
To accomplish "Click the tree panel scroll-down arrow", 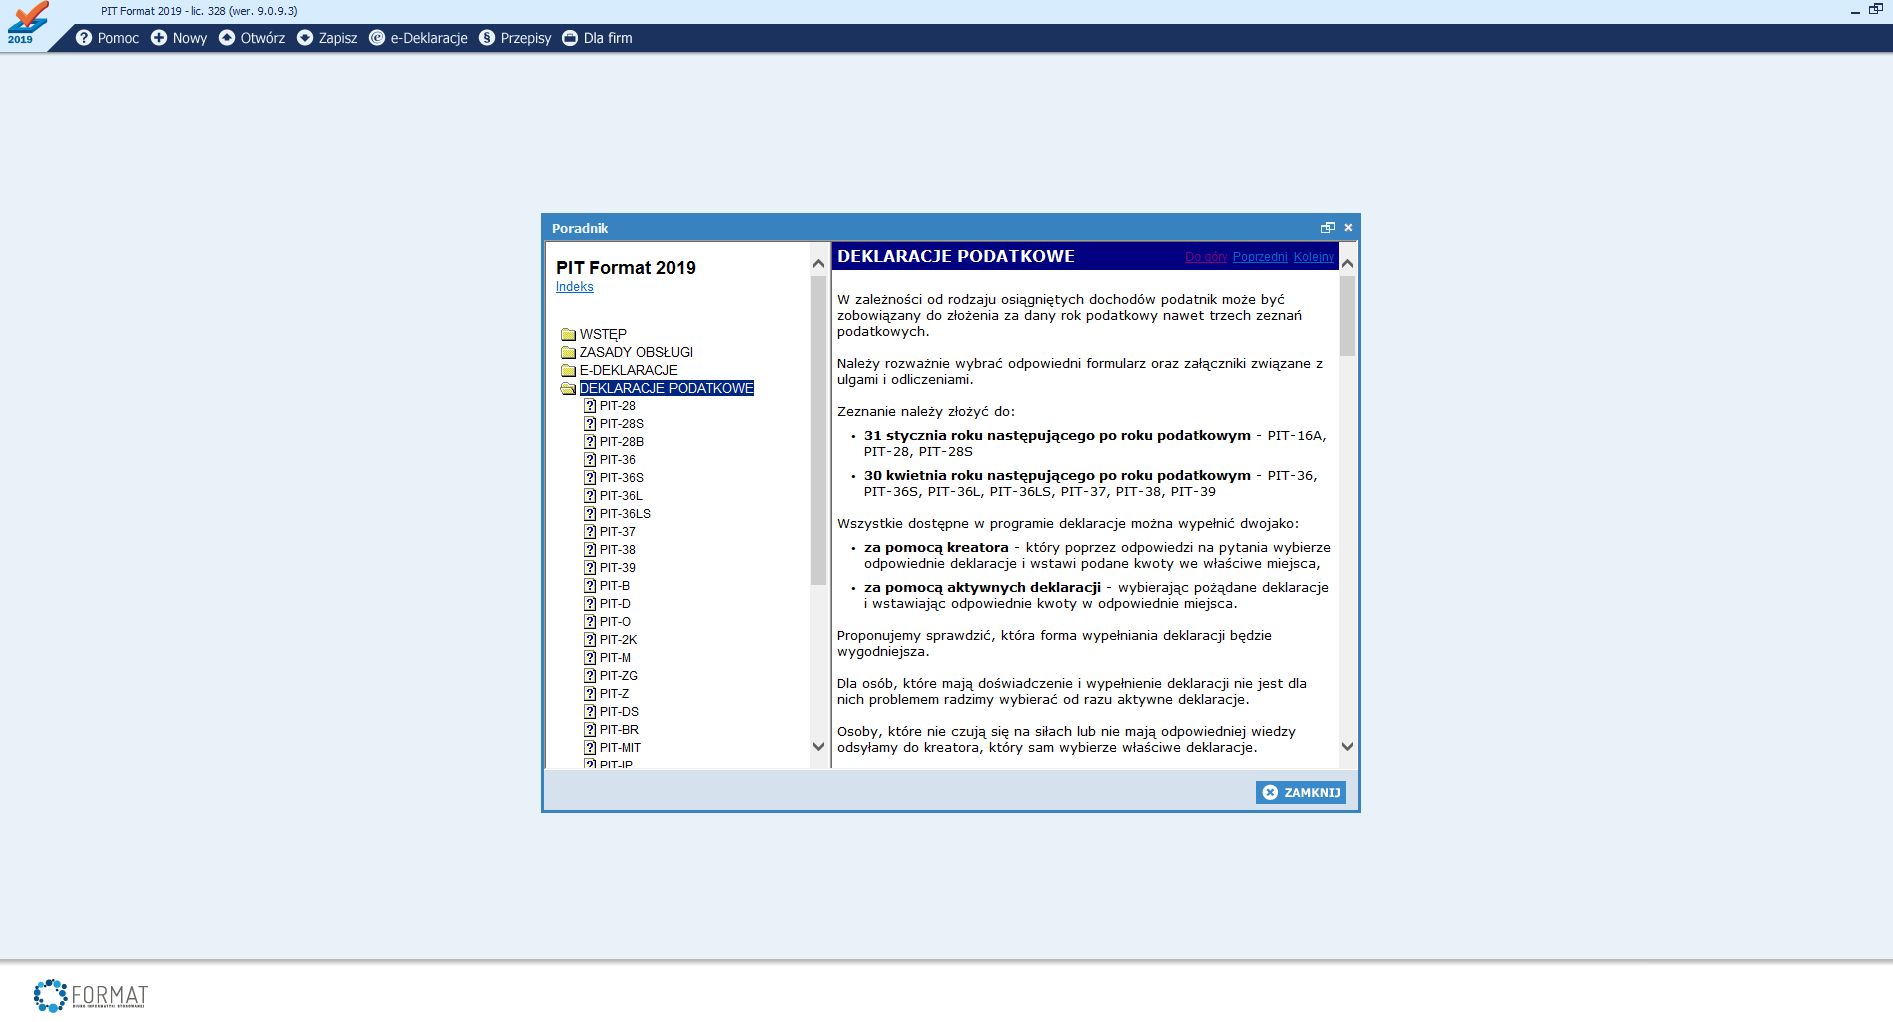I will point(818,746).
